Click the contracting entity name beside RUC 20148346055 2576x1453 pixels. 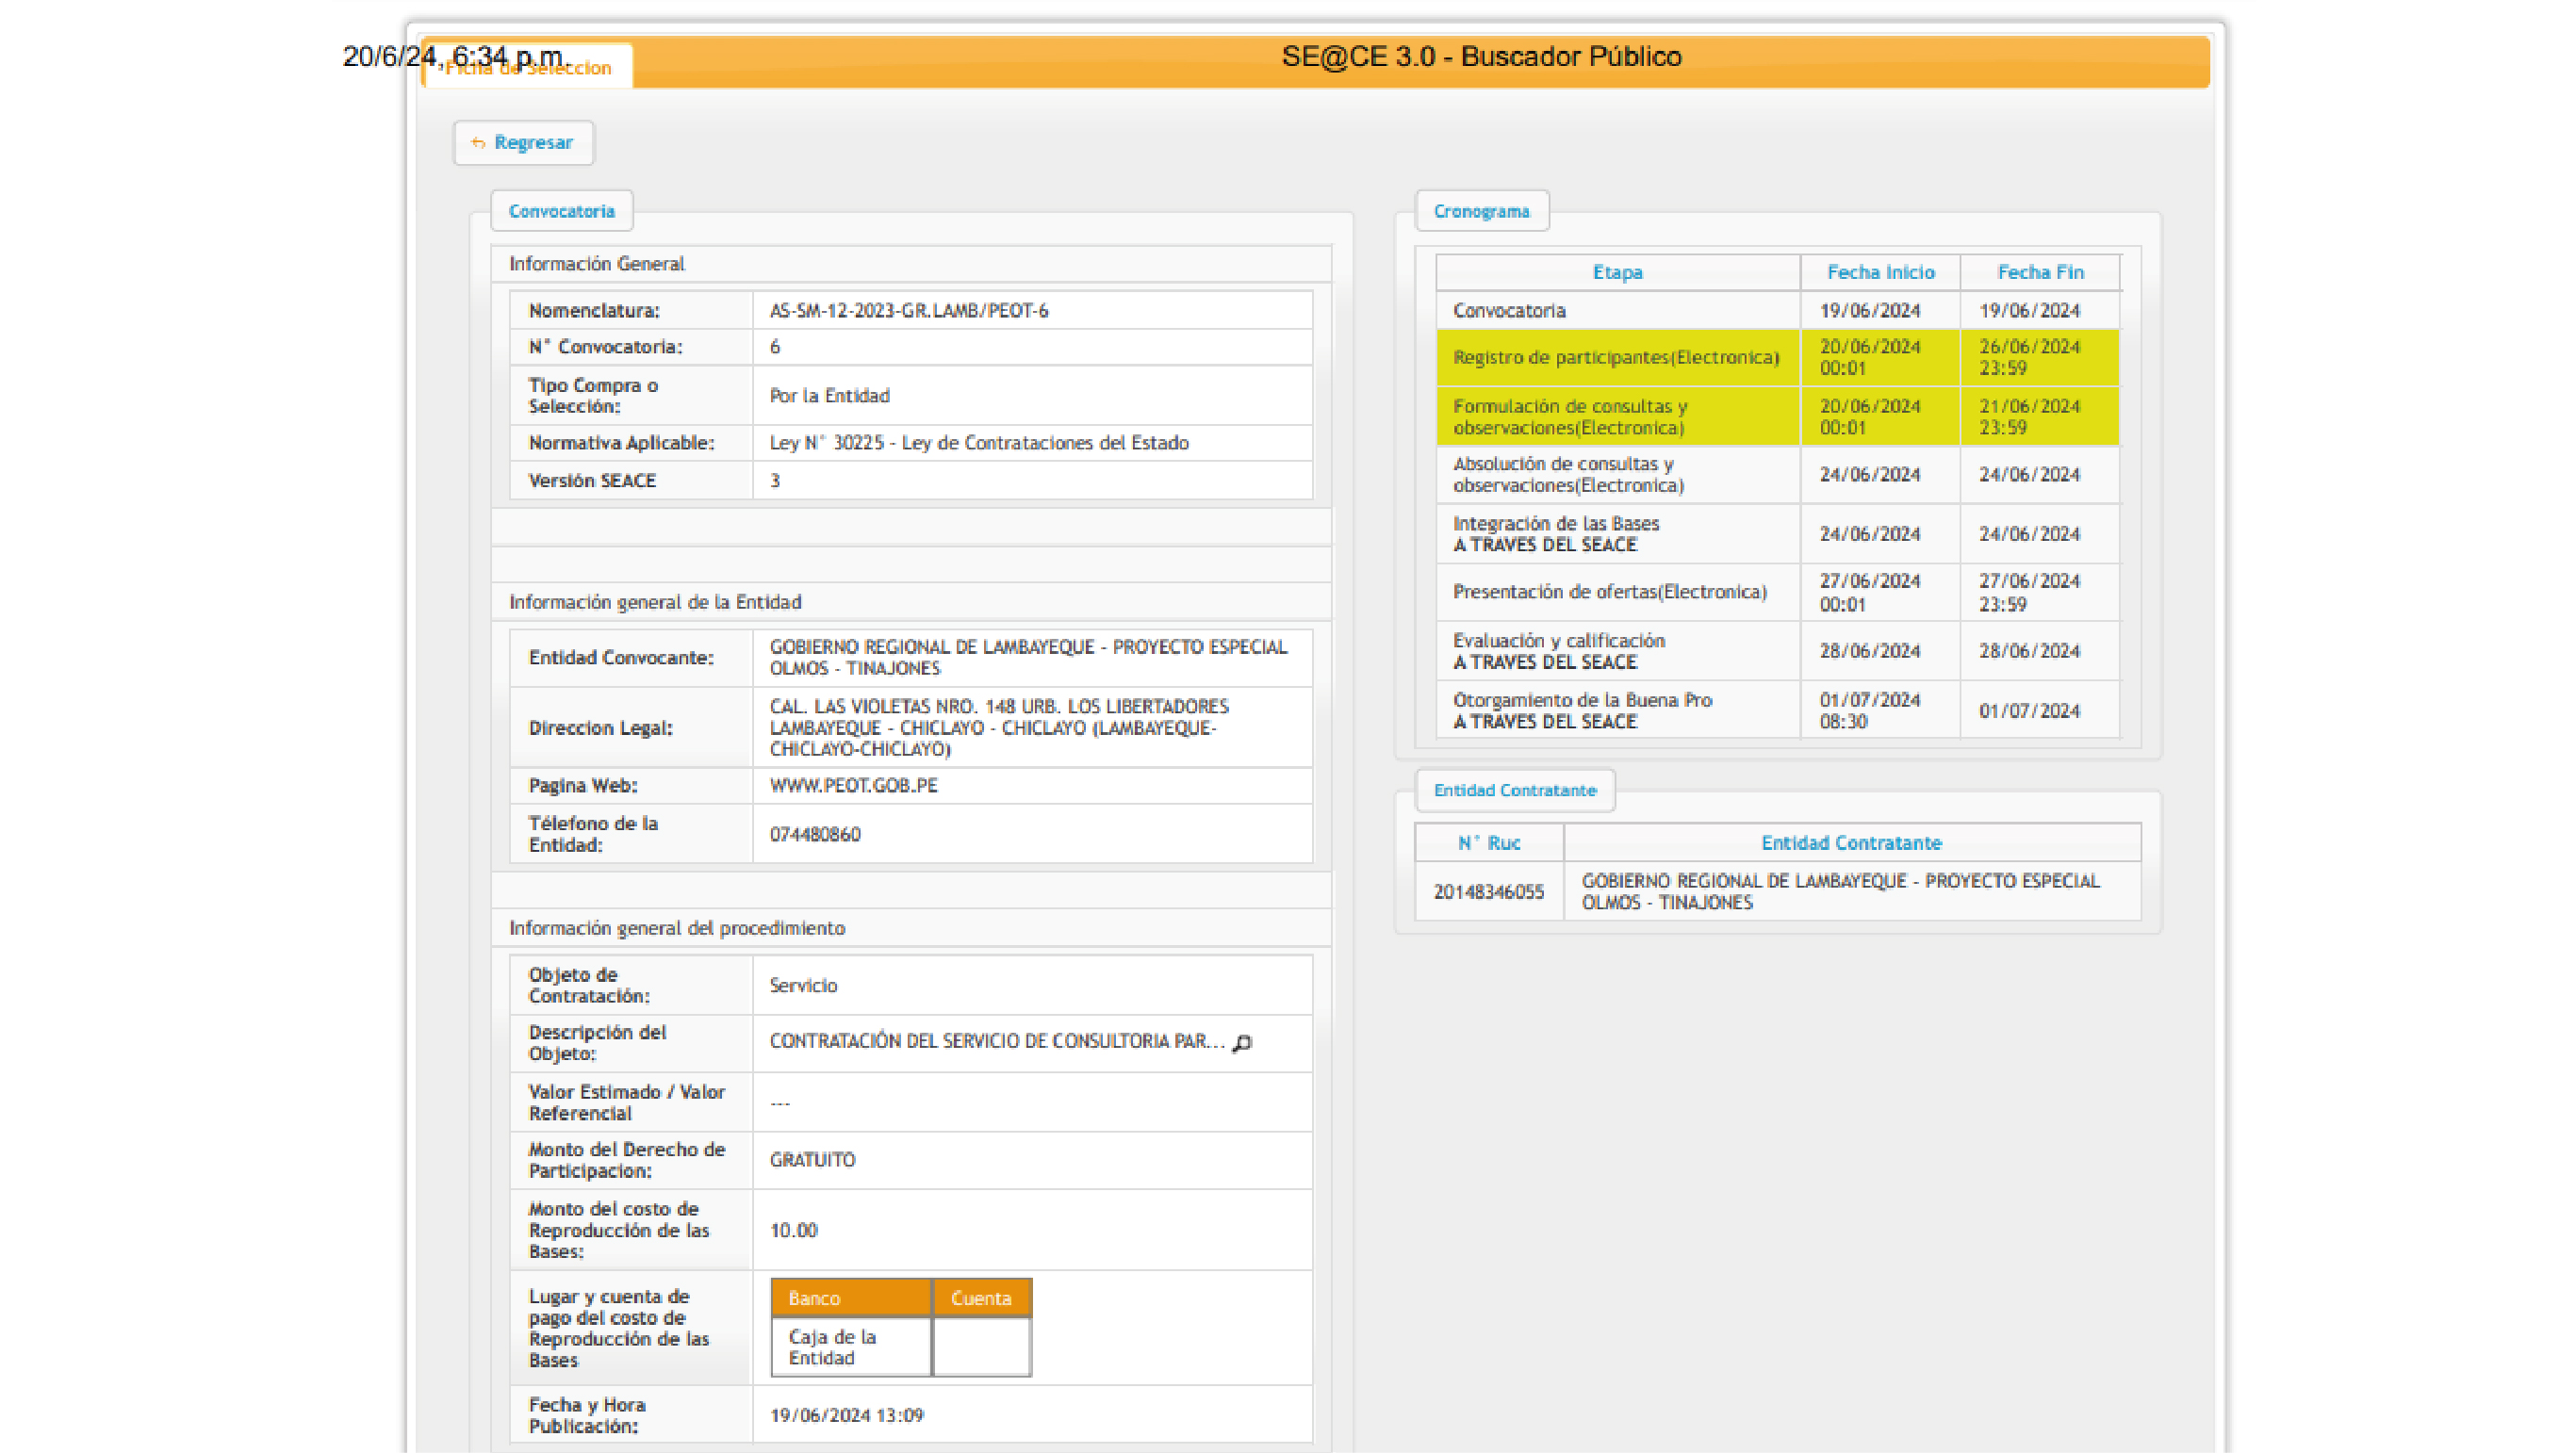tap(1840, 892)
